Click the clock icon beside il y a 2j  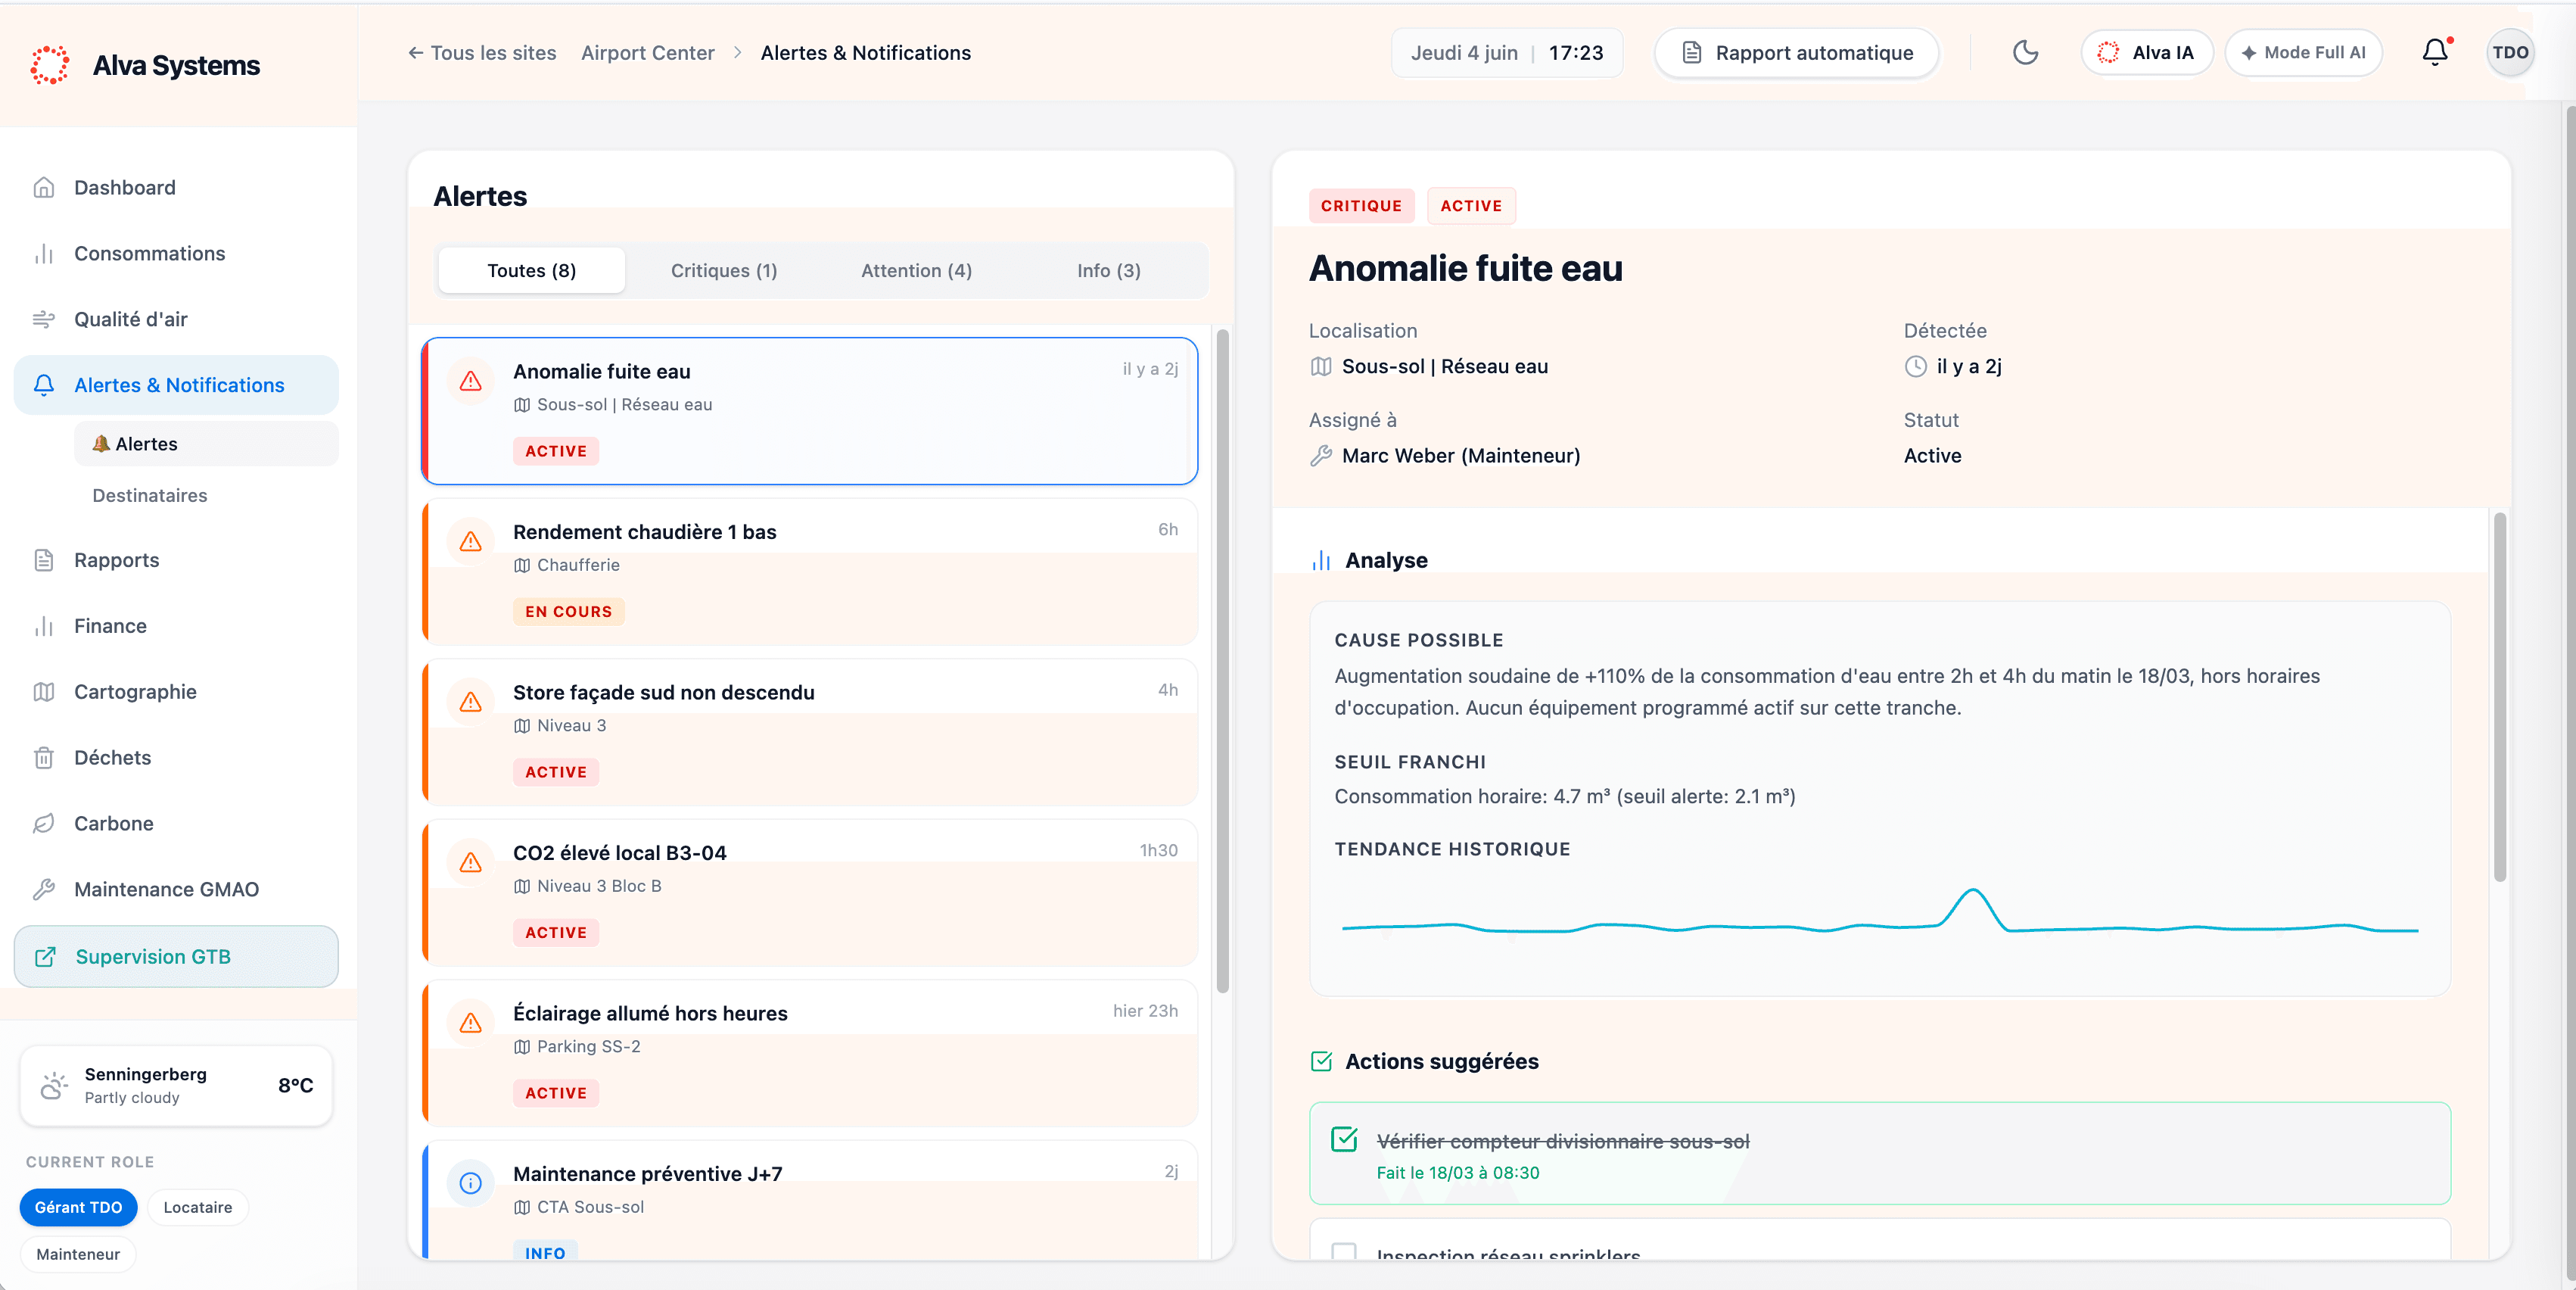point(1915,367)
